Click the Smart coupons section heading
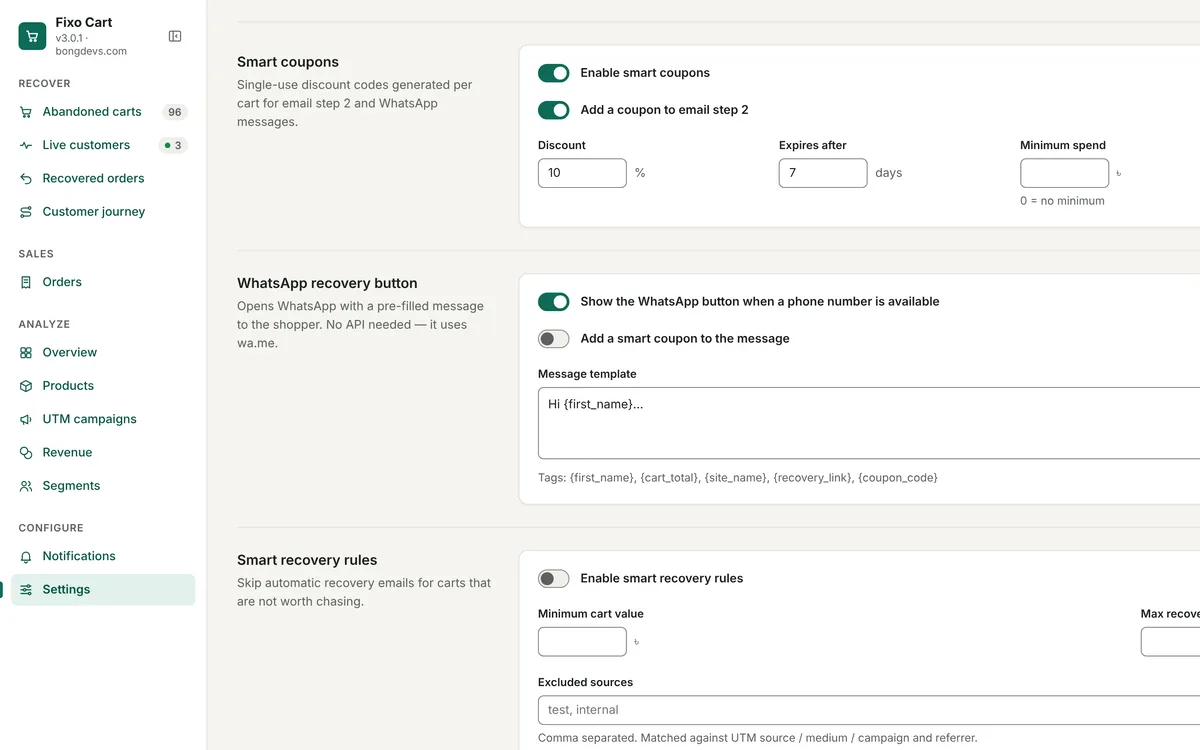1200x750 pixels. (x=288, y=62)
